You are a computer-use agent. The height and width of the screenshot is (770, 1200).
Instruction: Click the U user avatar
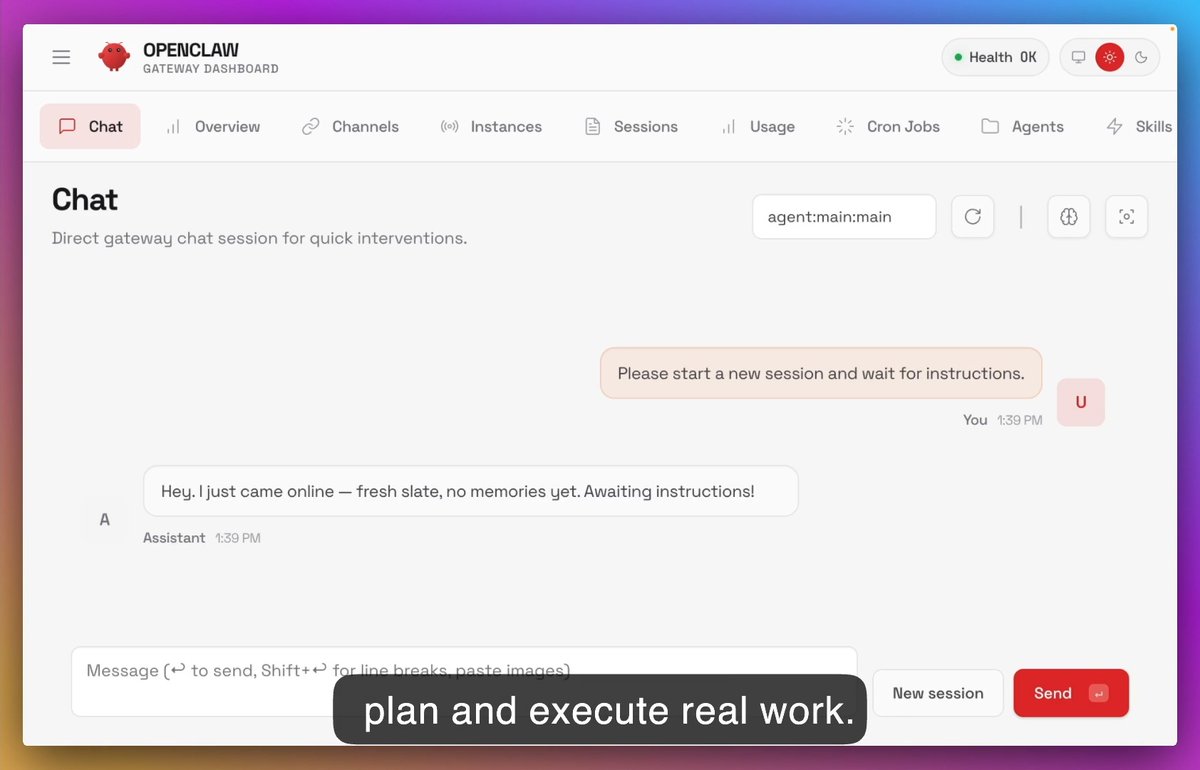point(1081,402)
